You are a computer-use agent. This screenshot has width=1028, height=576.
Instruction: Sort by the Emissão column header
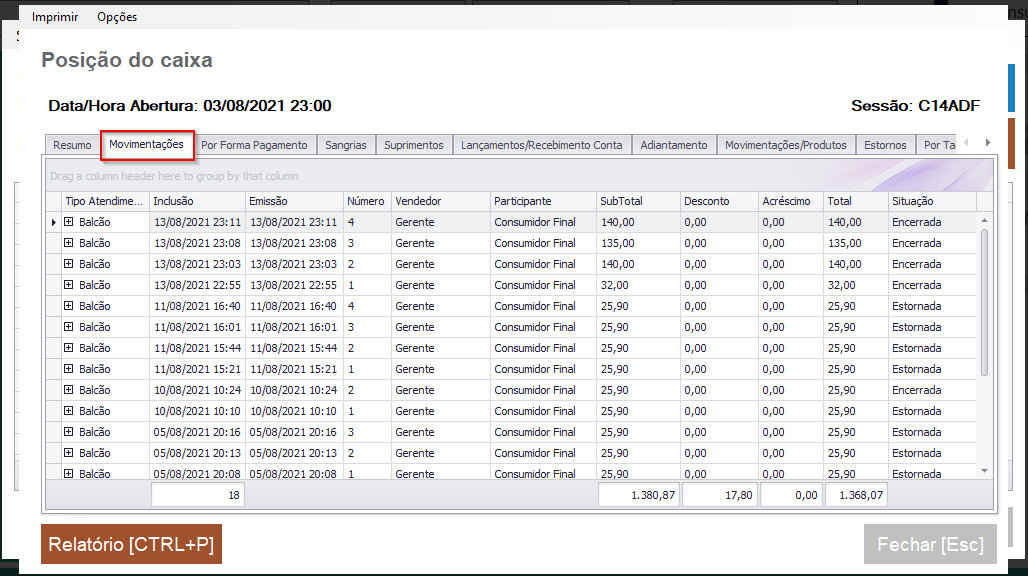coord(294,201)
